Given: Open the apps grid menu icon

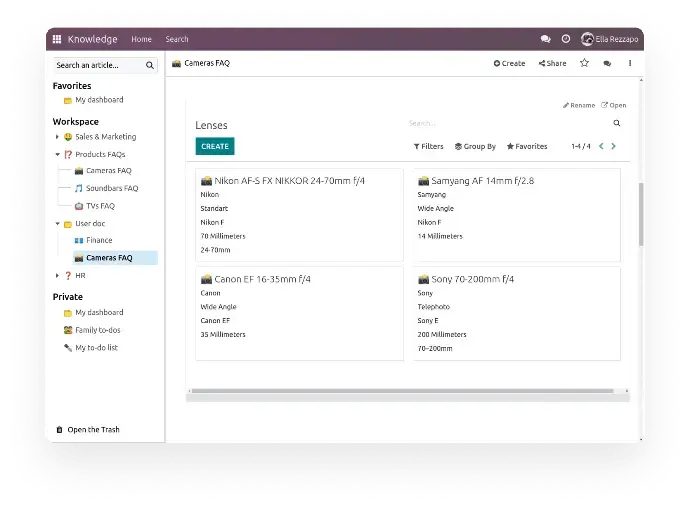Looking at the screenshot, I should pyautogui.click(x=57, y=39).
